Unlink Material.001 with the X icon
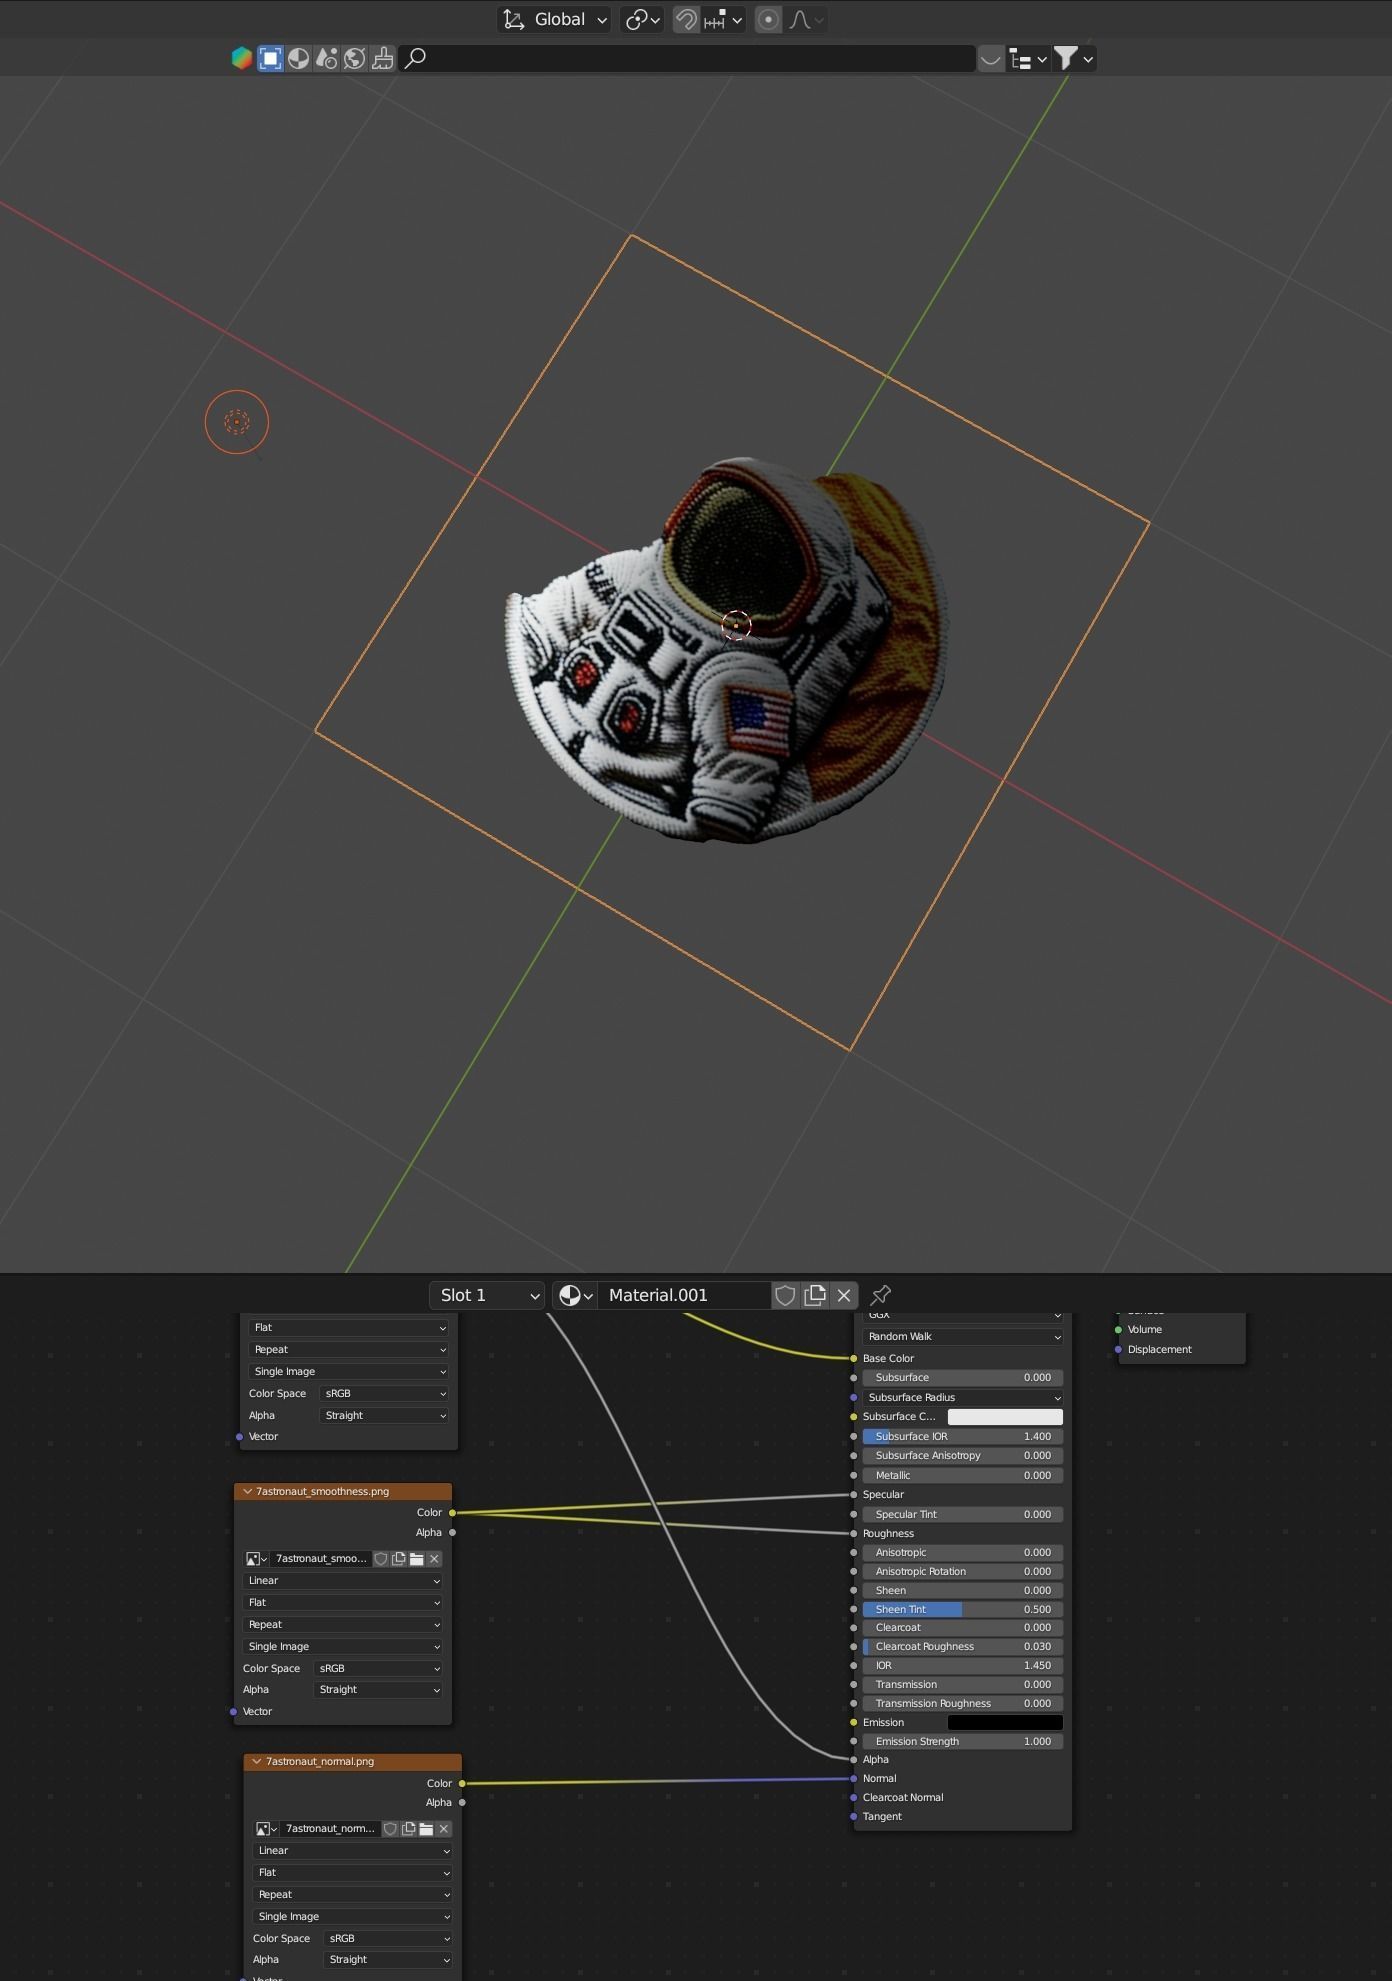1392x1981 pixels. point(844,1295)
